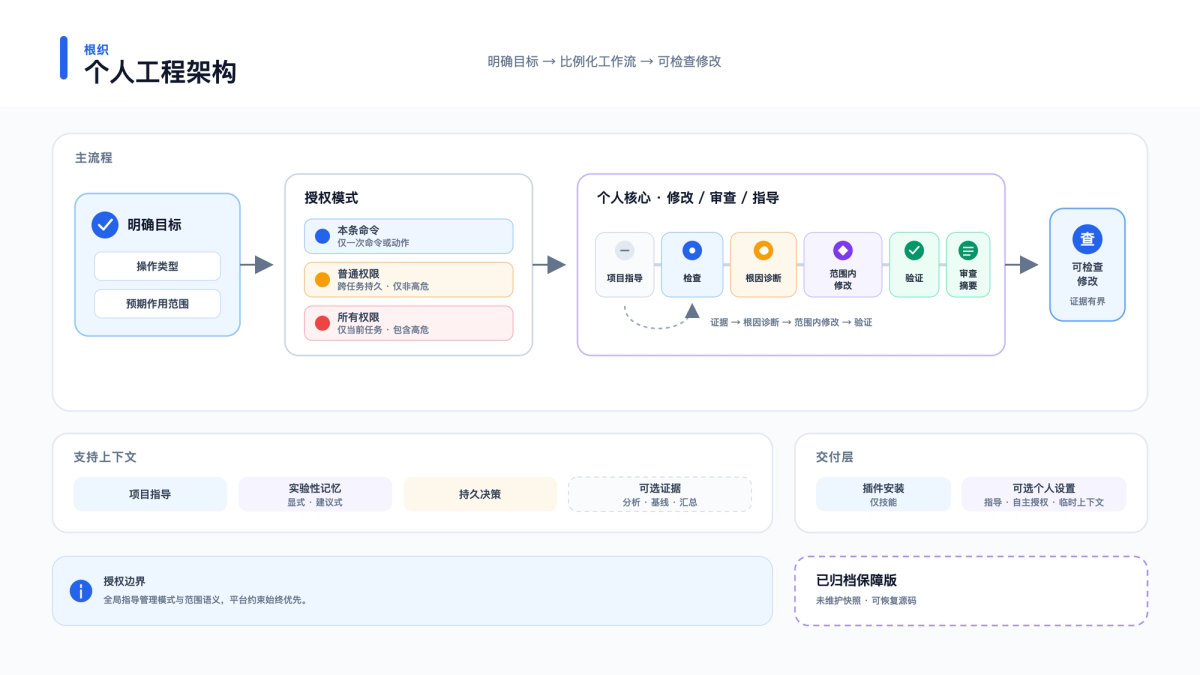The image size is (1200, 675).
Task: Click the 证据有界 caption
Action: [1087, 301]
